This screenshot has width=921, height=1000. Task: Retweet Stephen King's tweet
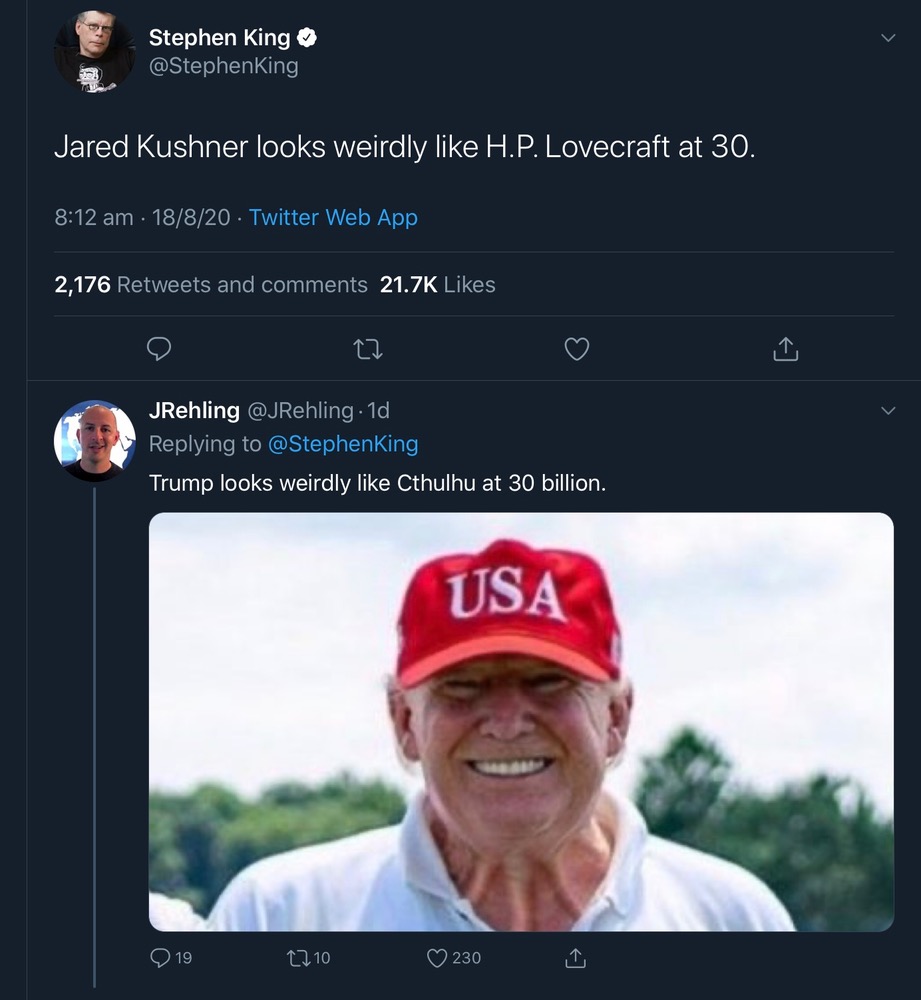coord(368,349)
